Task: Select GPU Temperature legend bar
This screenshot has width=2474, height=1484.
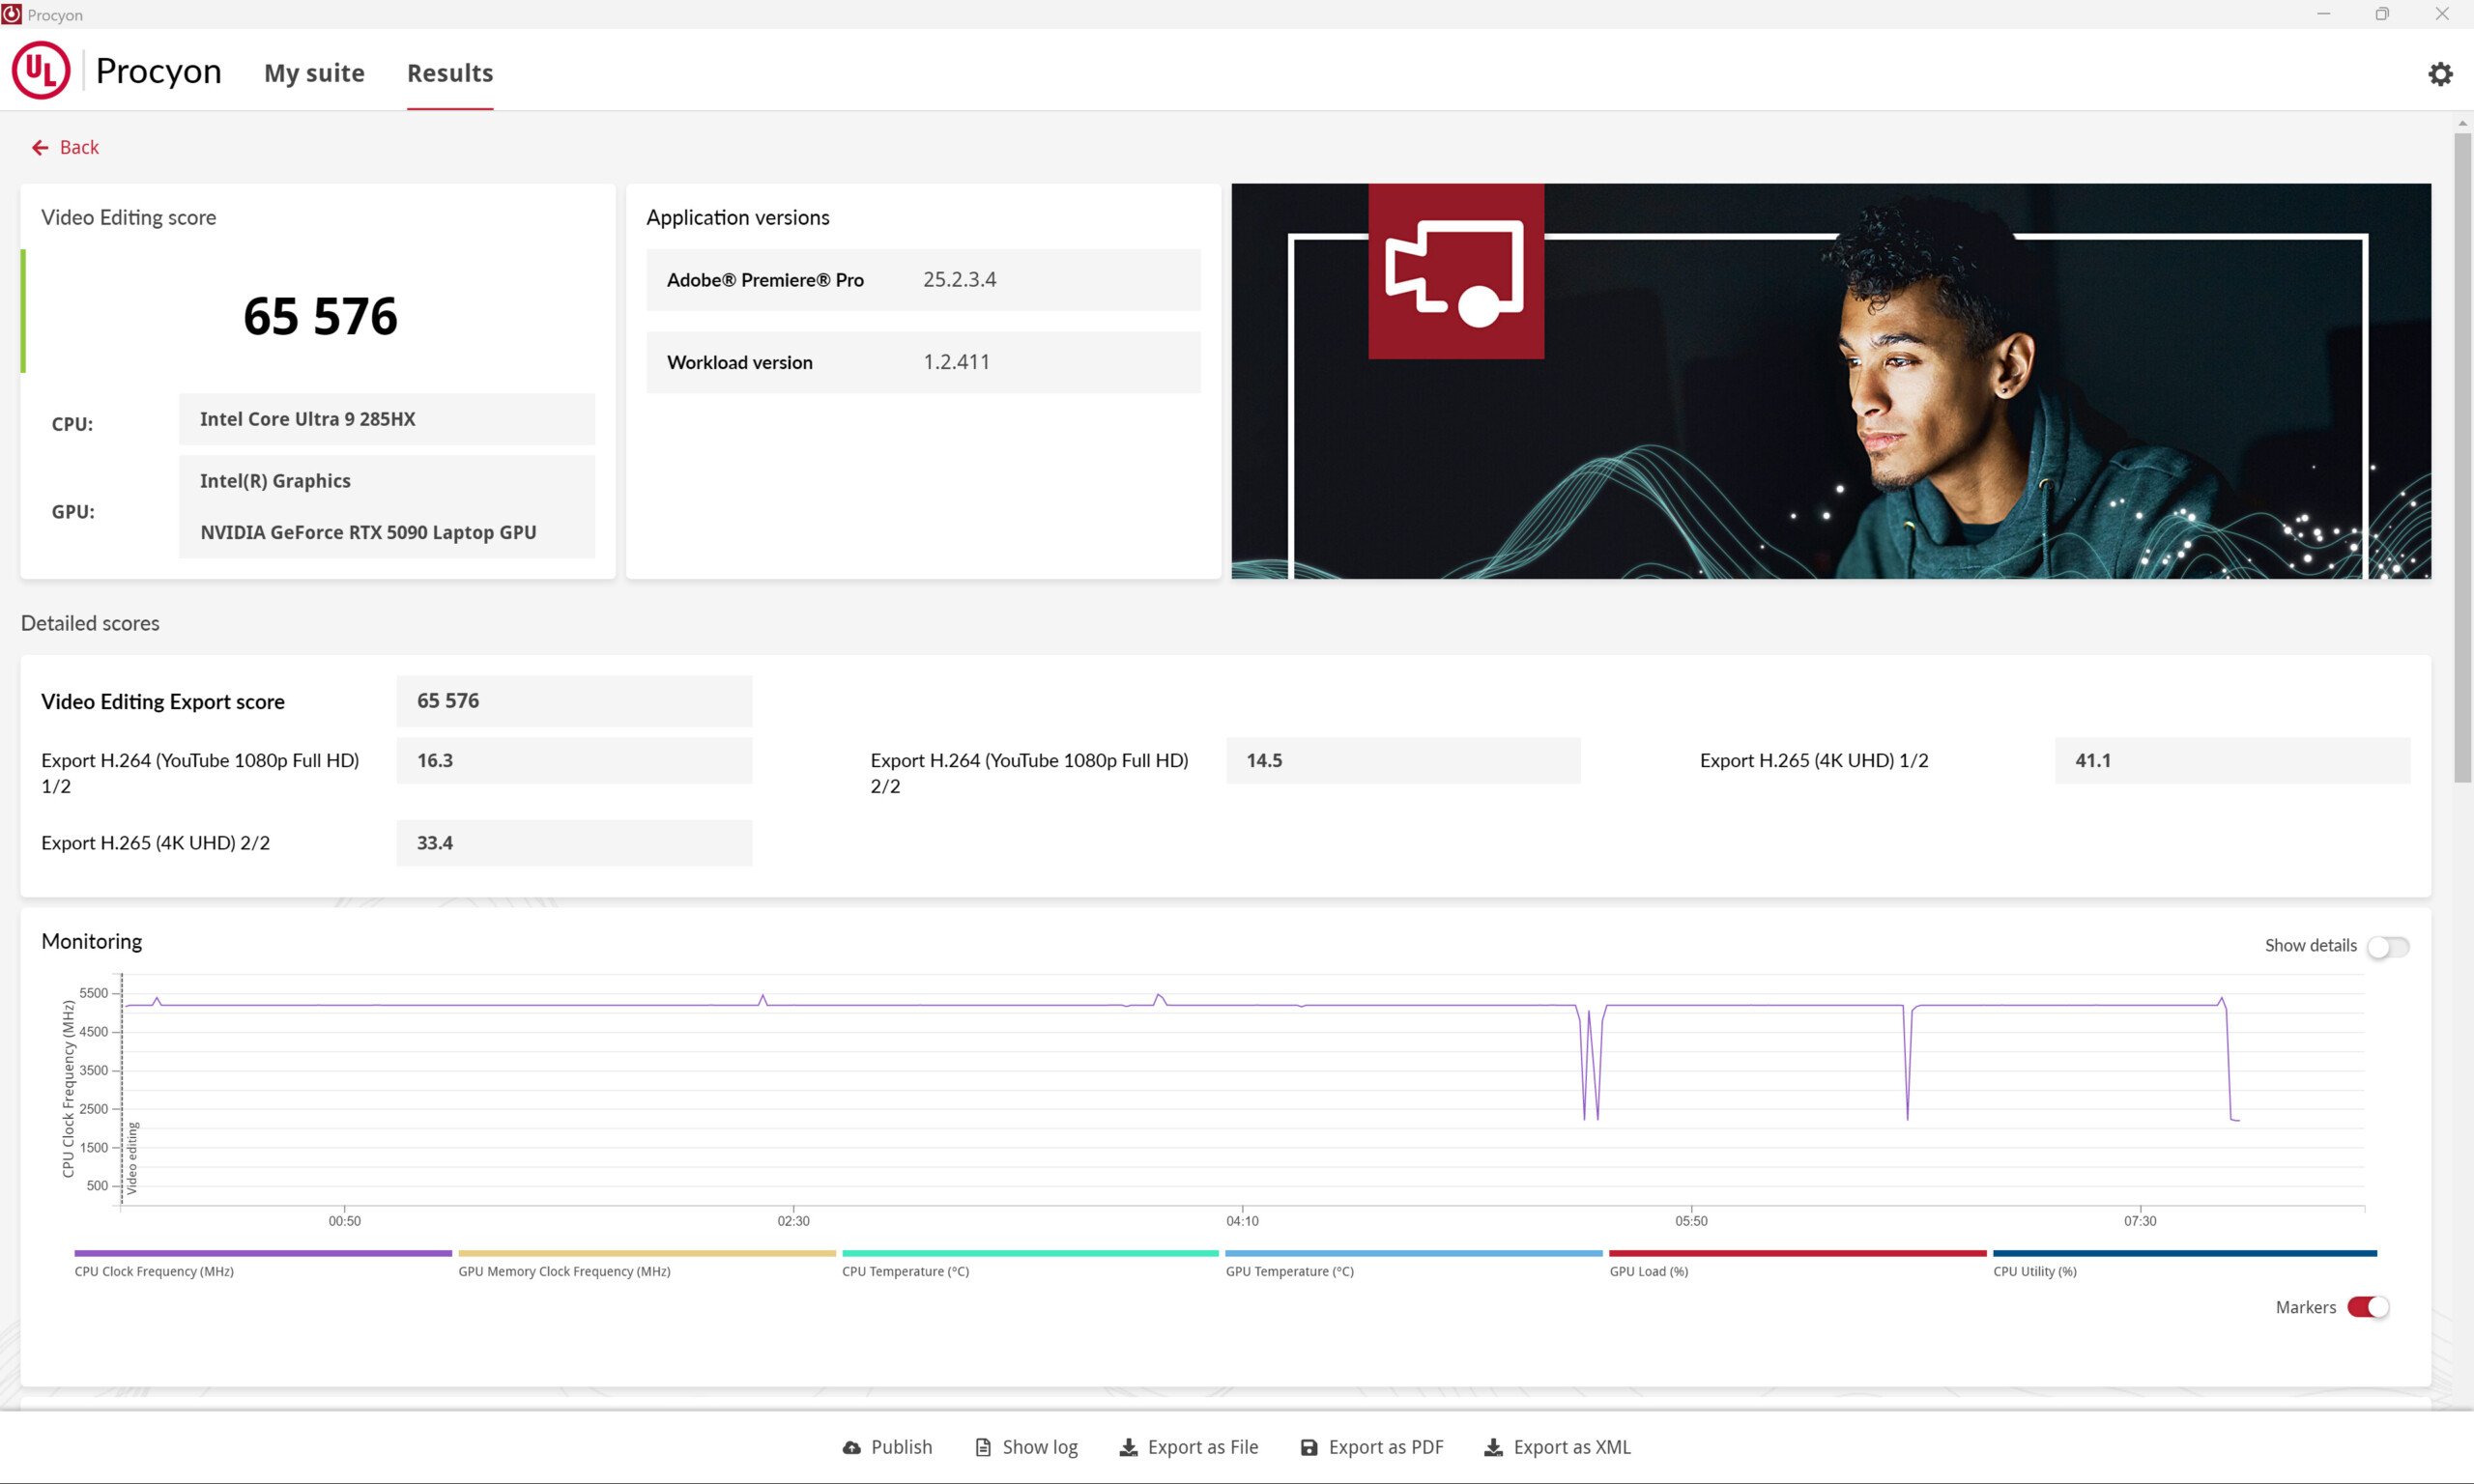Action: [x=1413, y=1253]
